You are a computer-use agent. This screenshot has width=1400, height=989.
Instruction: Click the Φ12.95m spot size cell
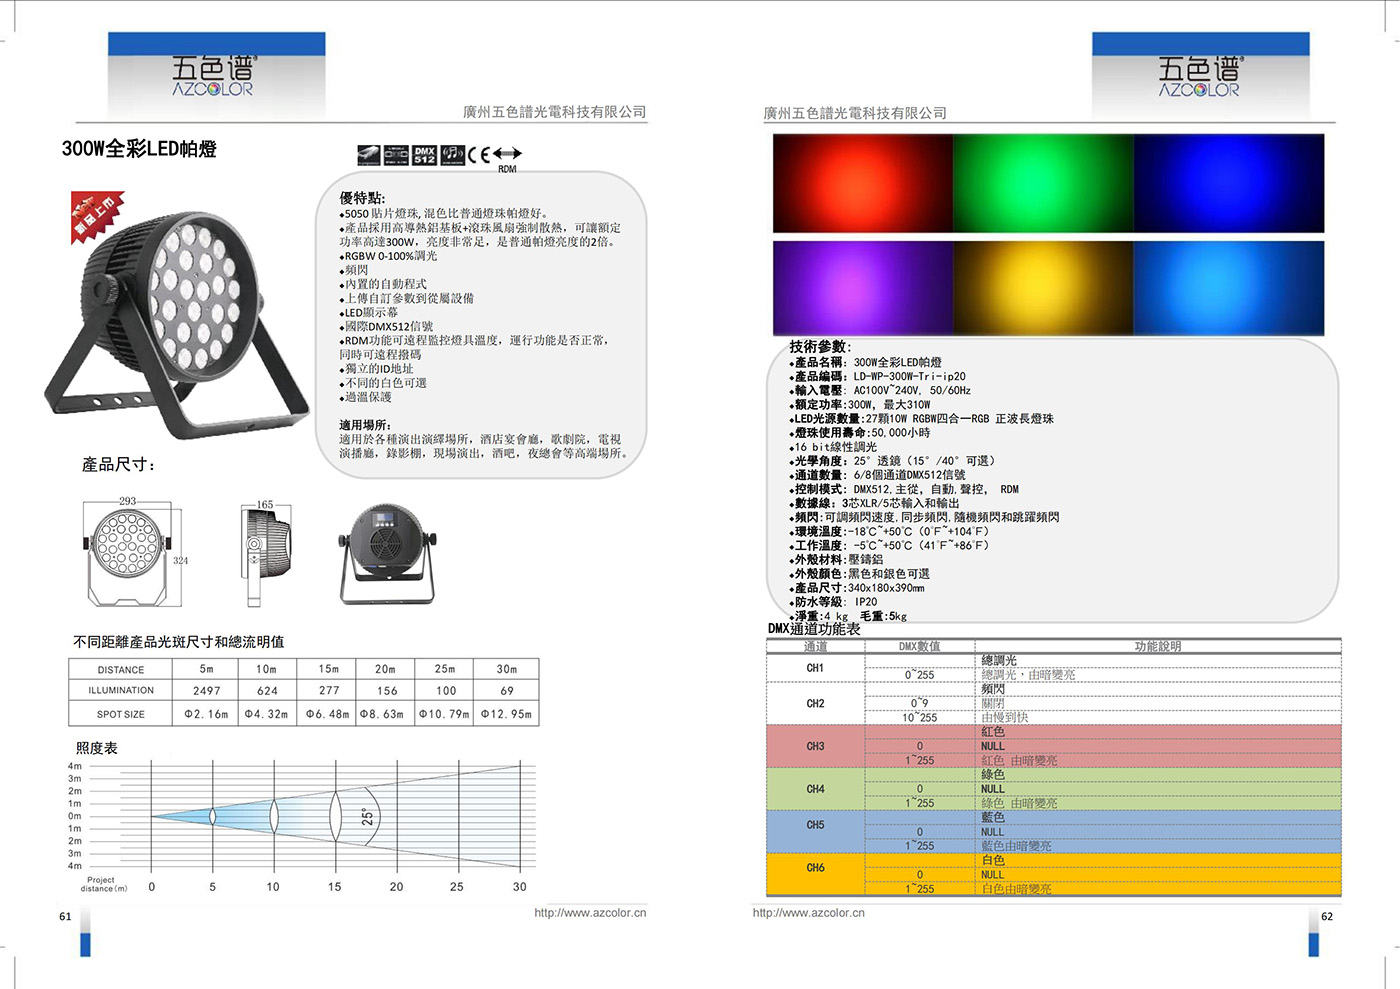tap(507, 714)
